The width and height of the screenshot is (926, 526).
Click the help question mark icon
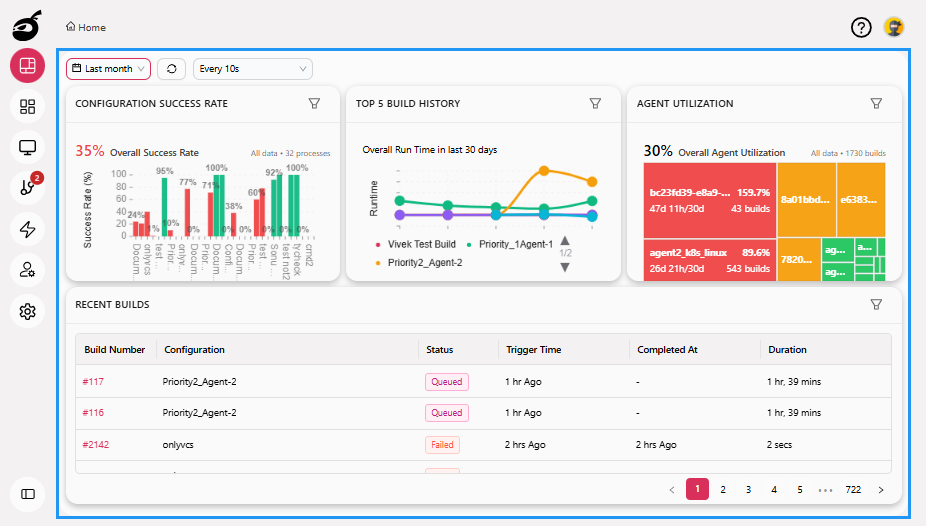pyautogui.click(x=861, y=27)
